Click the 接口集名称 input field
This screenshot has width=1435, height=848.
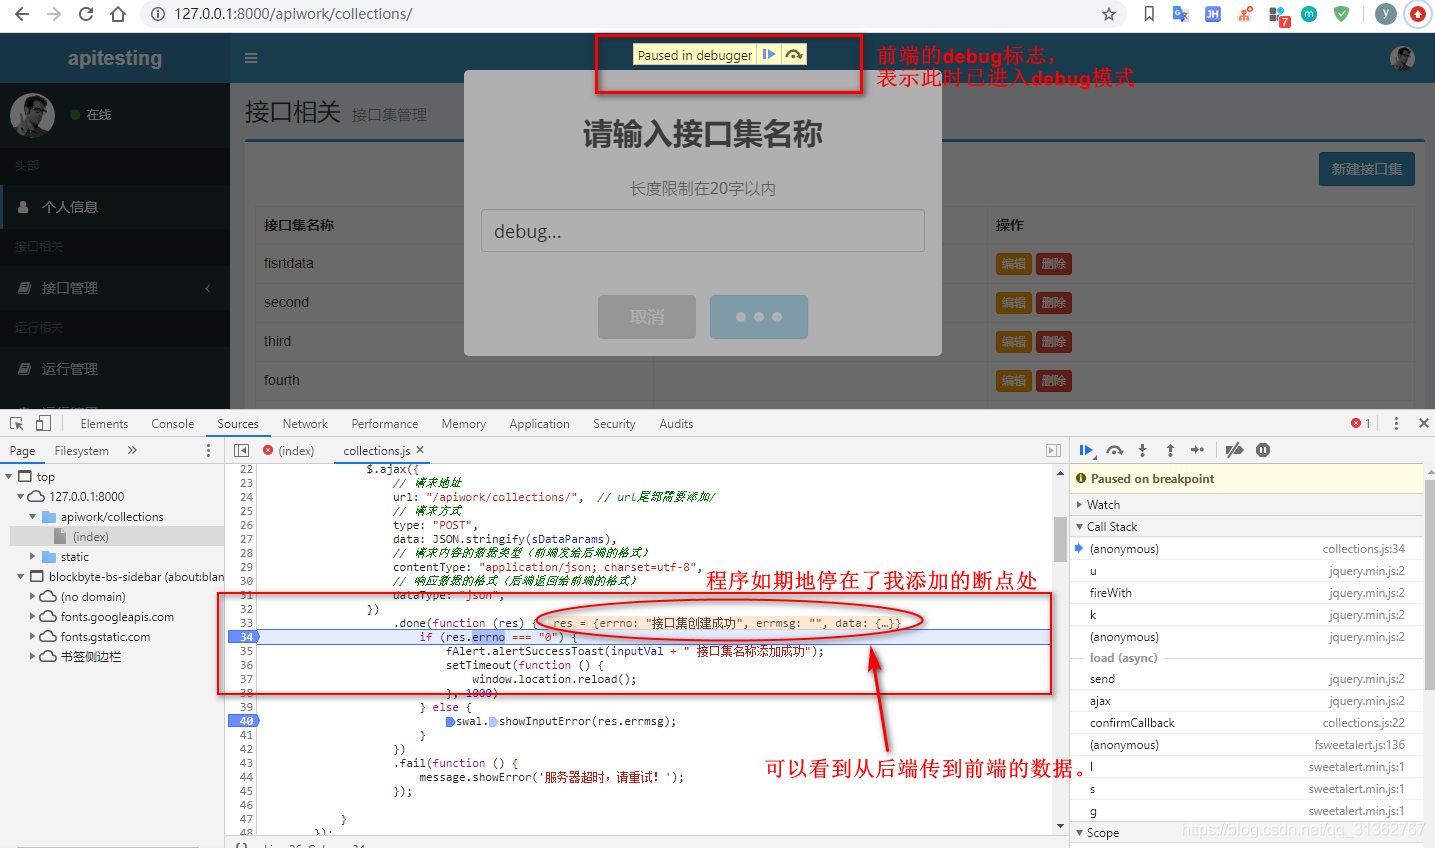702,230
